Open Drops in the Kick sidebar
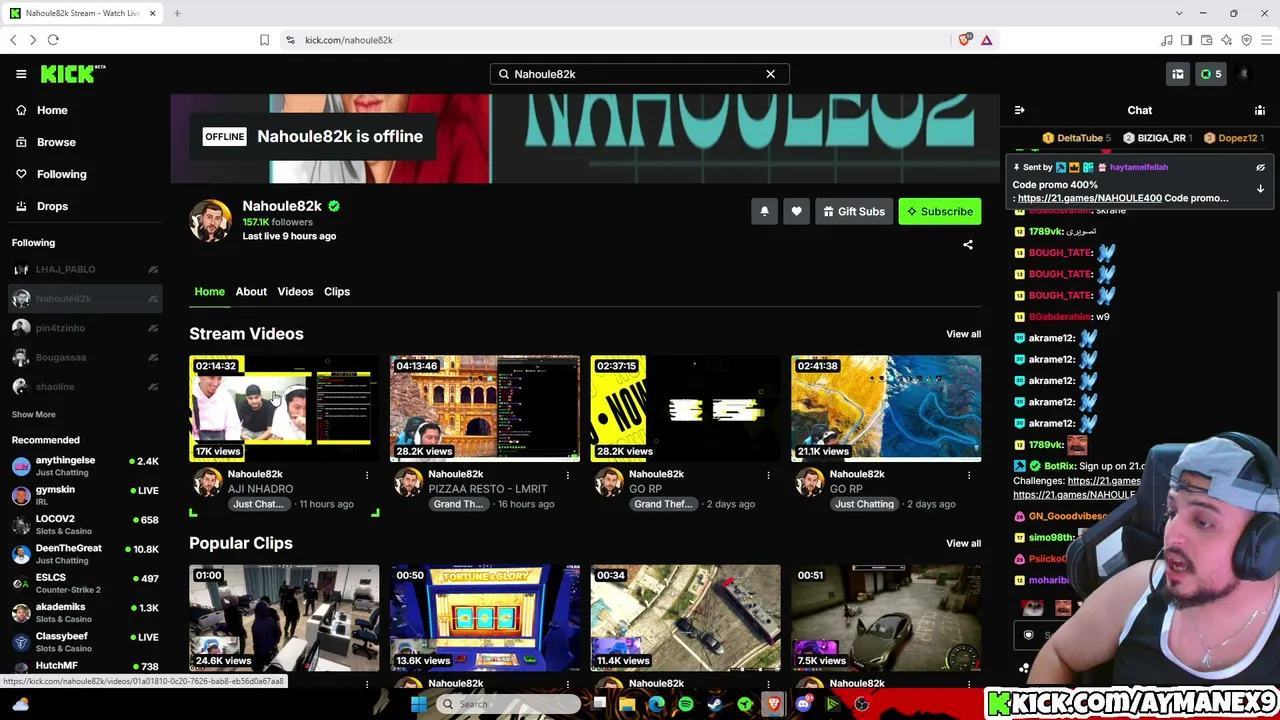1280x720 pixels. pyautogui.click(x=52, y=206)
